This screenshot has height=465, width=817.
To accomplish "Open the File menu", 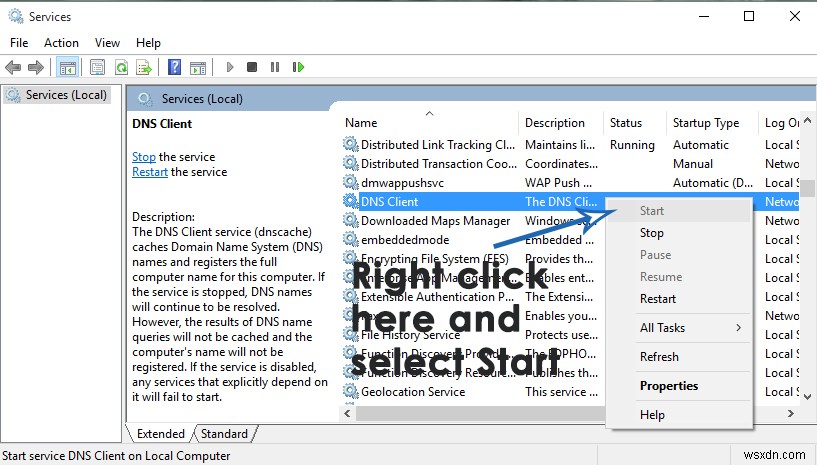I will coord(19,43).
